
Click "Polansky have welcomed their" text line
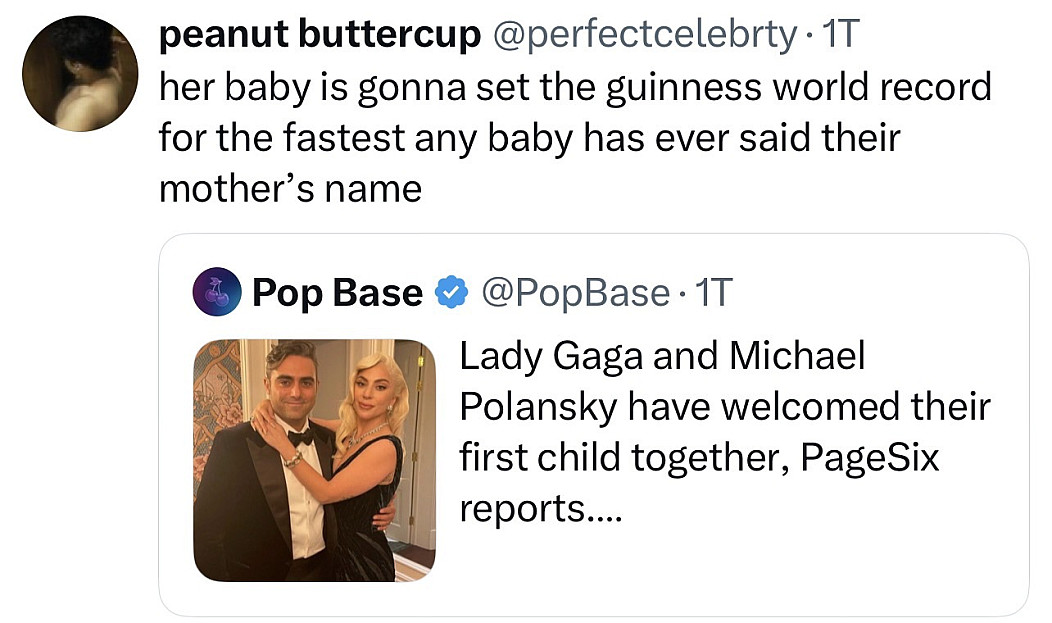(725, 406)
